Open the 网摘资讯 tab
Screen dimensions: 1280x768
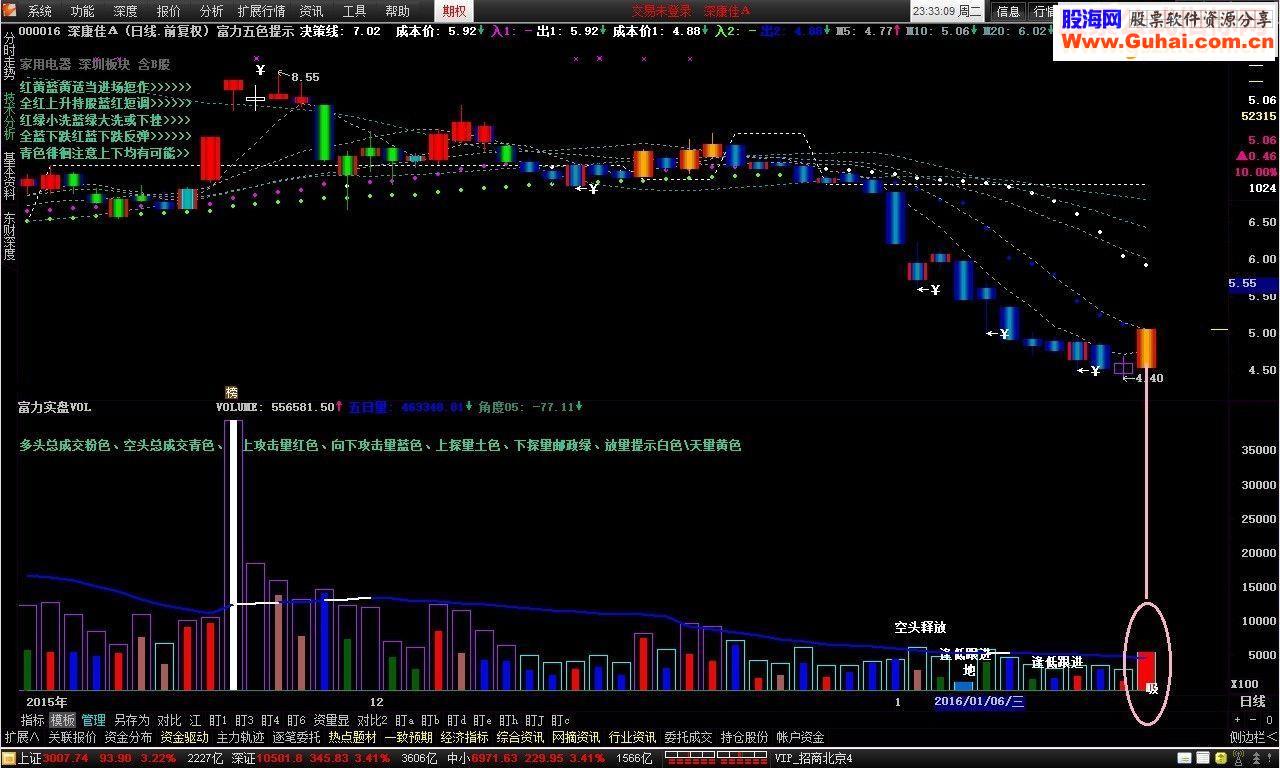pyautogui.click(x=576, y=737)
